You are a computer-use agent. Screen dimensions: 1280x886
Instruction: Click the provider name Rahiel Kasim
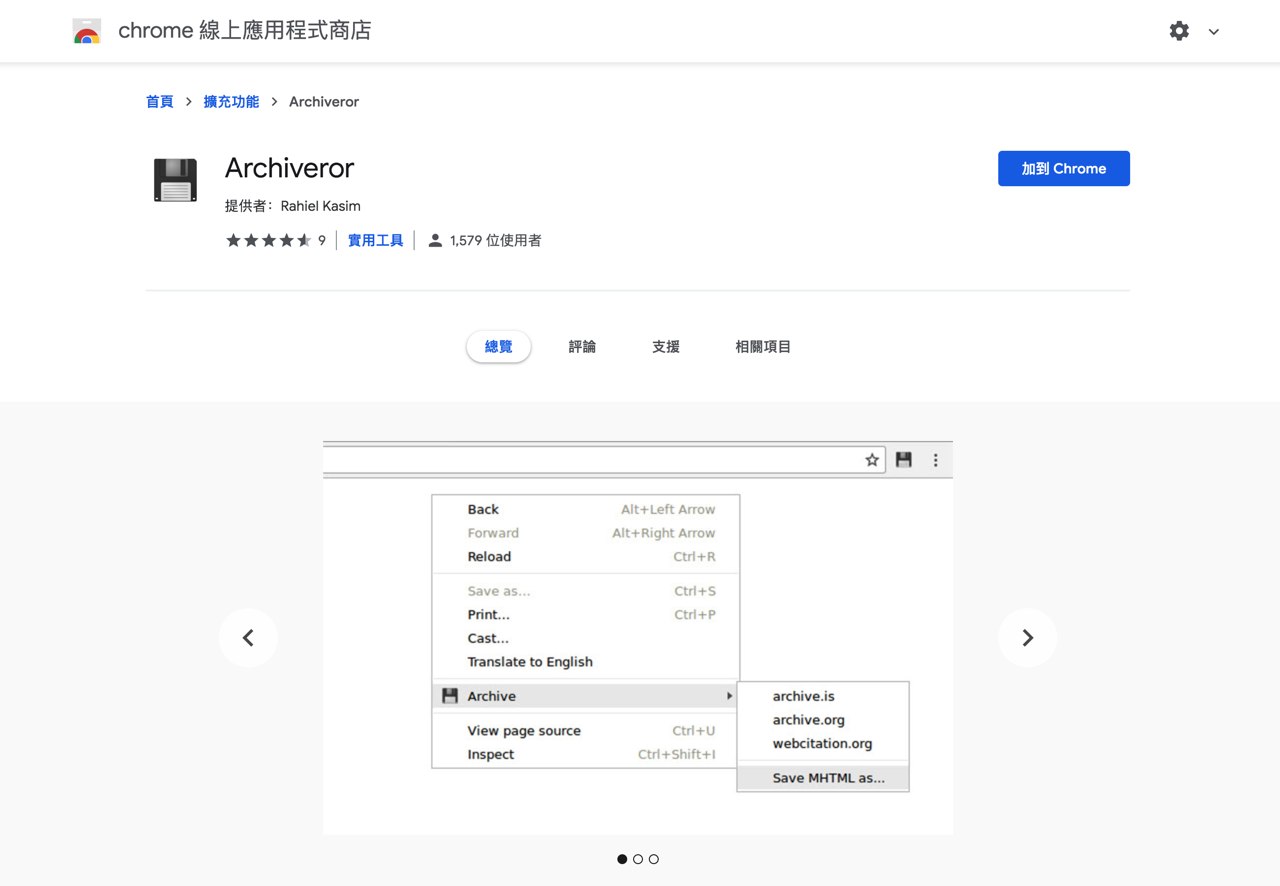point(320,206)
